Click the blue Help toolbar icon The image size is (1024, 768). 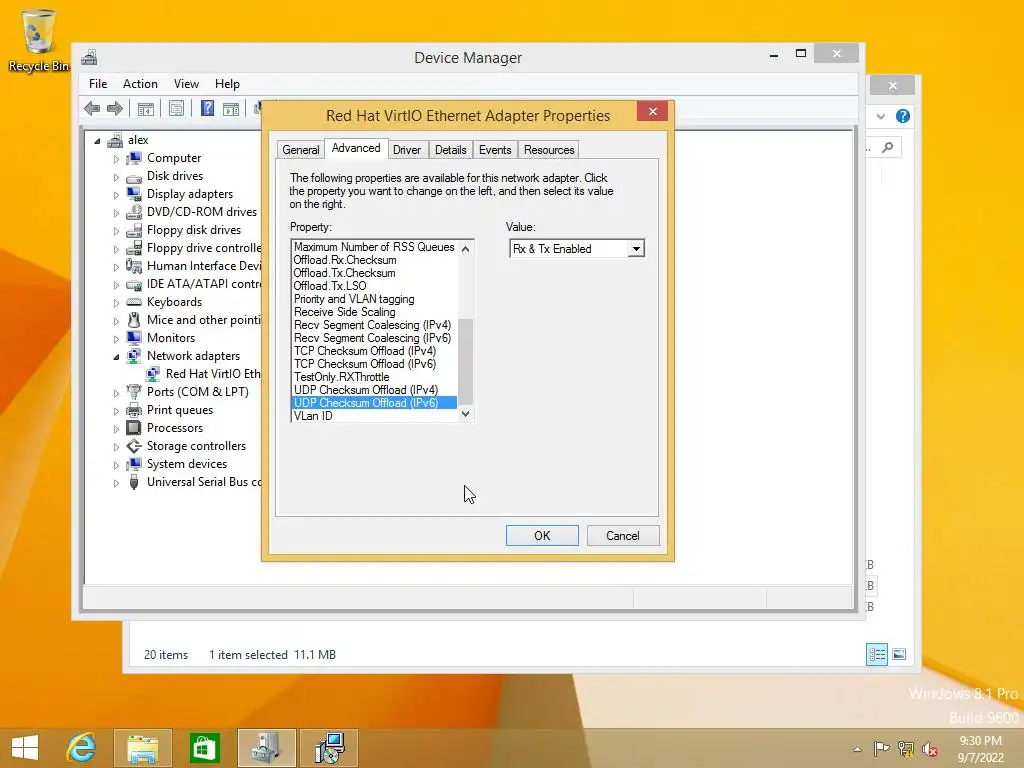click(207, 108)
